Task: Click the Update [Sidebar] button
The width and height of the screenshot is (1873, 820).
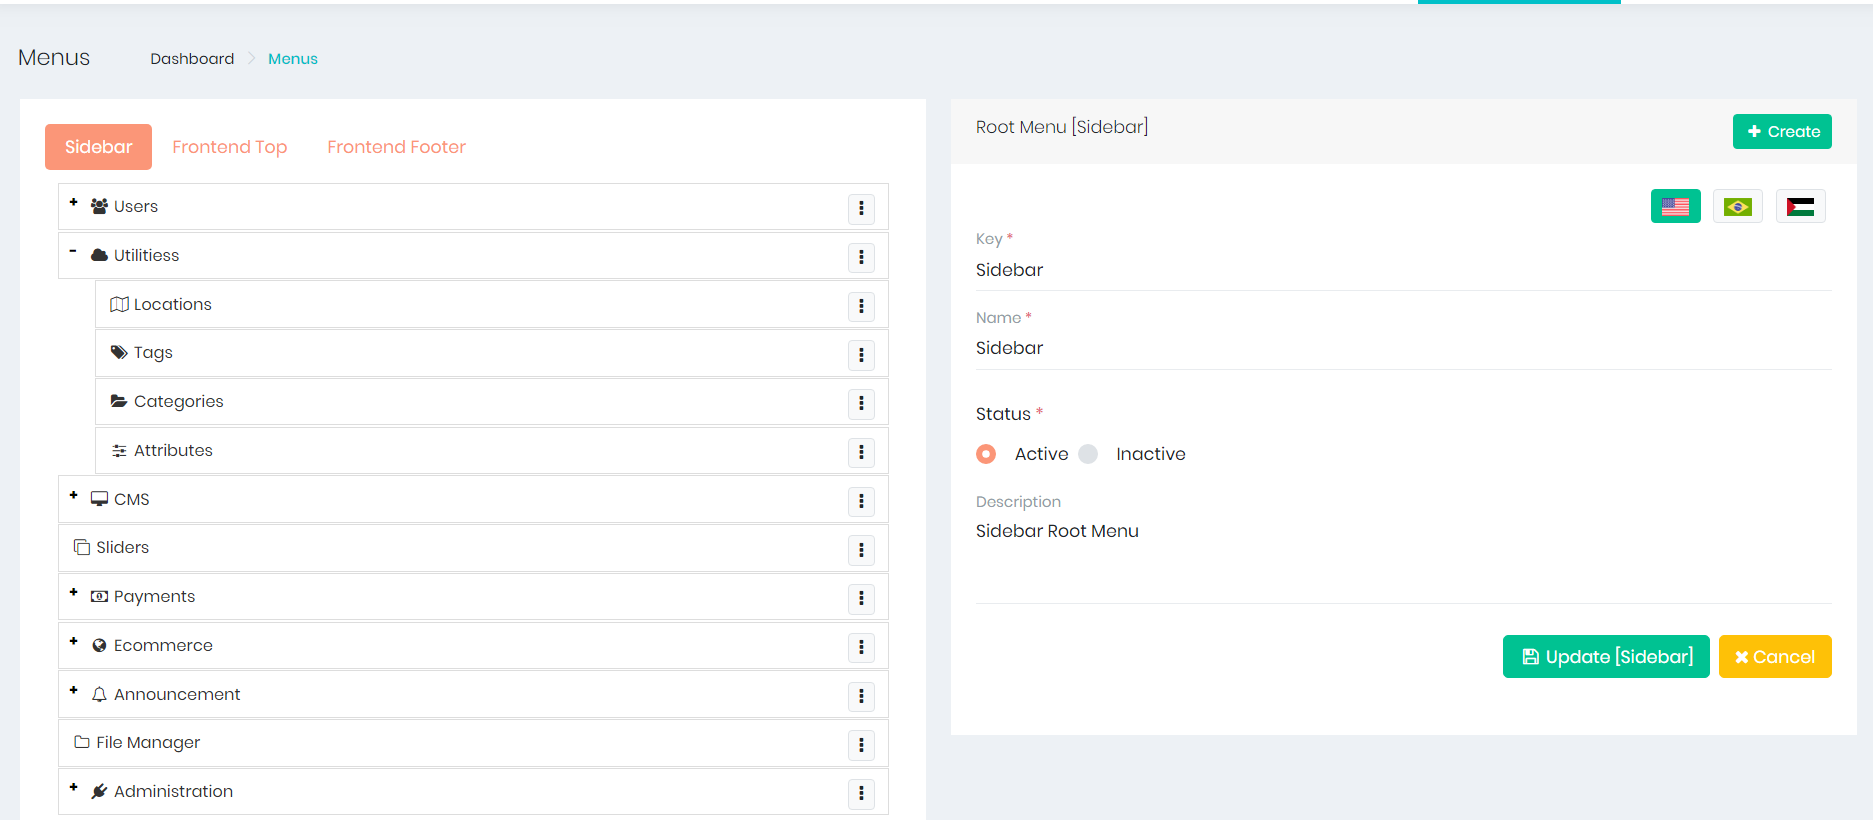Action: [x=1605, y=657]
